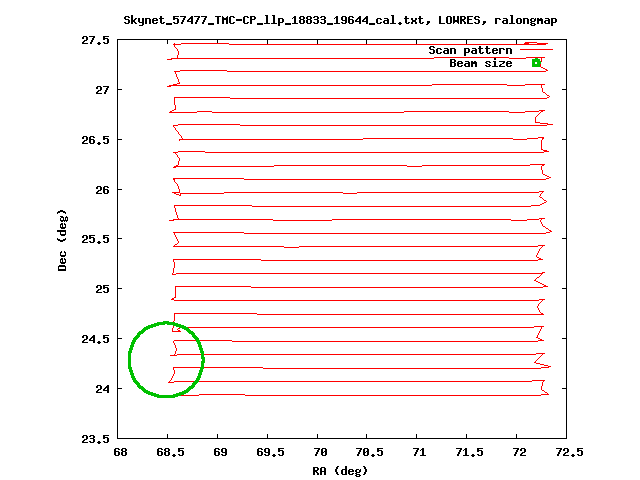Click Dec tick label 26.5

(x=96, y=140)
